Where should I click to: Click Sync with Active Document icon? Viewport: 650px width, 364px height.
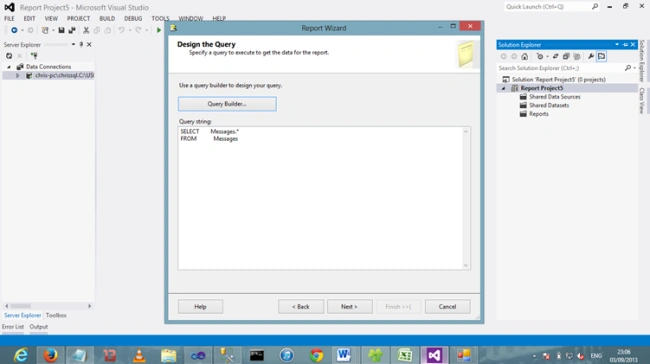[555, 56]
